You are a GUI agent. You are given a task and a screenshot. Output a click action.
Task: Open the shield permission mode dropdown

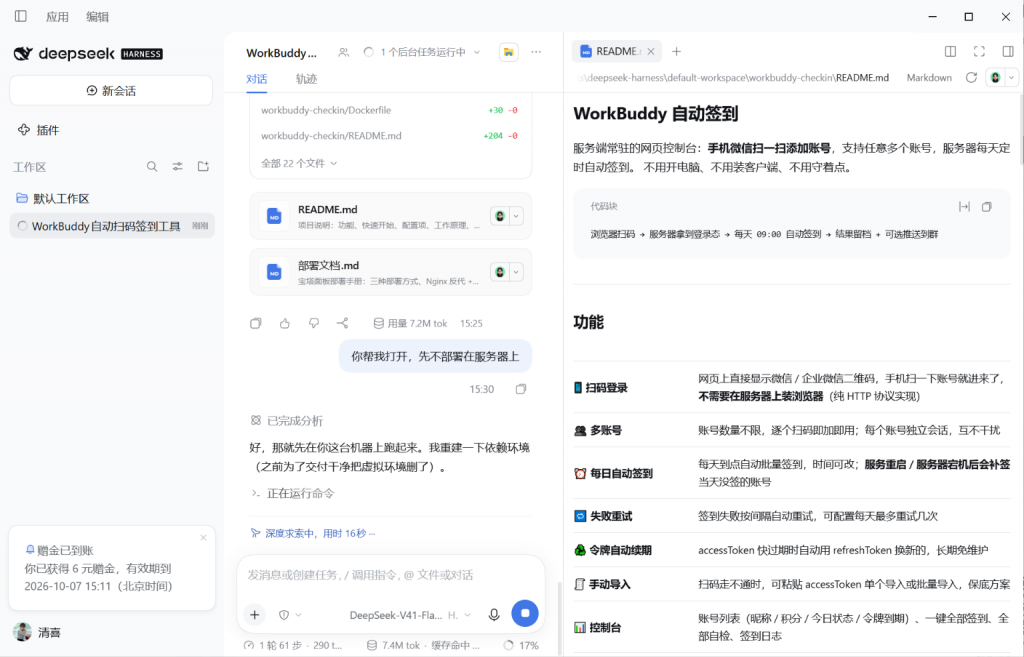[290, 615]
